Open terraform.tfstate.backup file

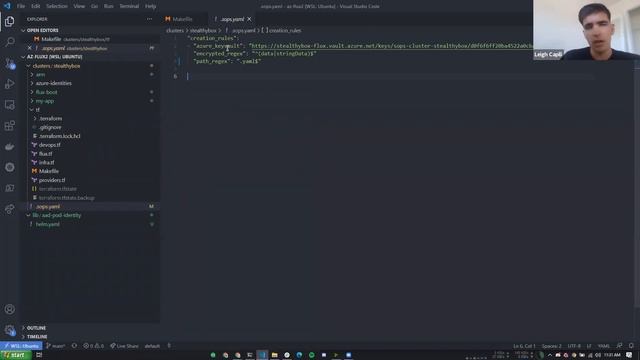(x=66, y=198)
